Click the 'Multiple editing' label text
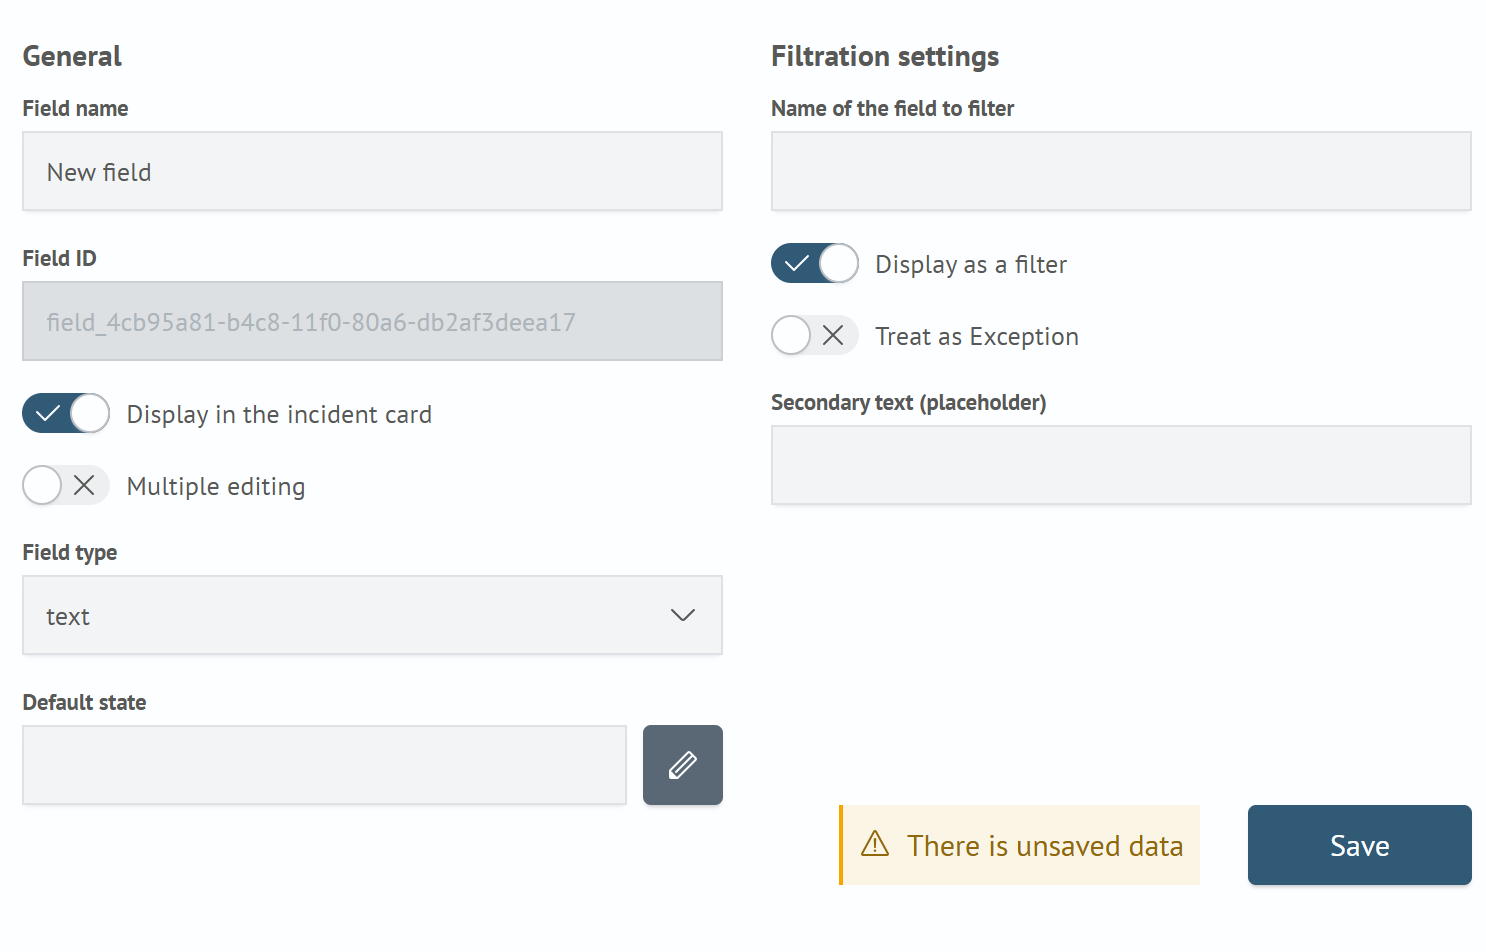The image size is (1486, 952). coord(216,486)
